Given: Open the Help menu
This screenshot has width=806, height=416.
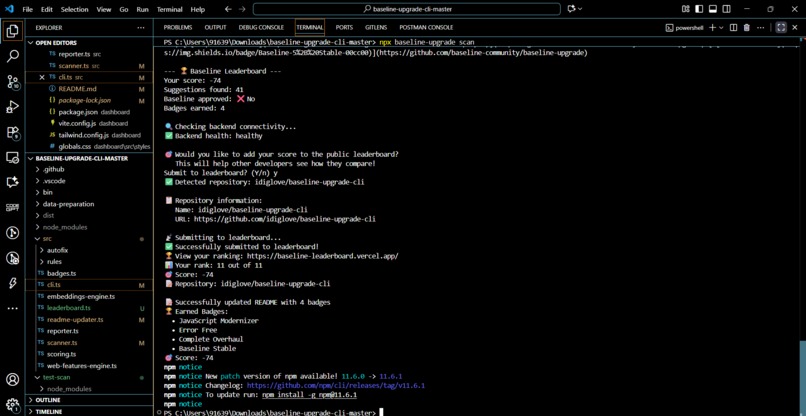Looking at the screenshot, I should point(197,9).
